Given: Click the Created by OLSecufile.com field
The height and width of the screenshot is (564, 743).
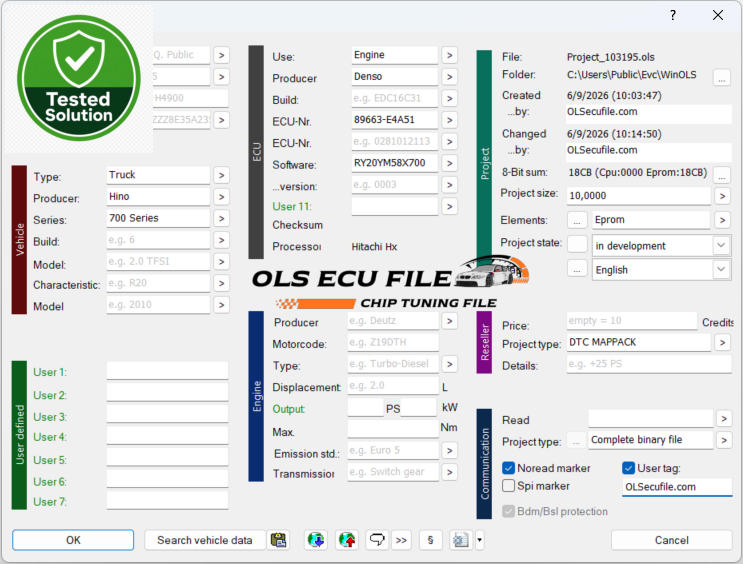Looking at the screenshot, I should point(649,112).
